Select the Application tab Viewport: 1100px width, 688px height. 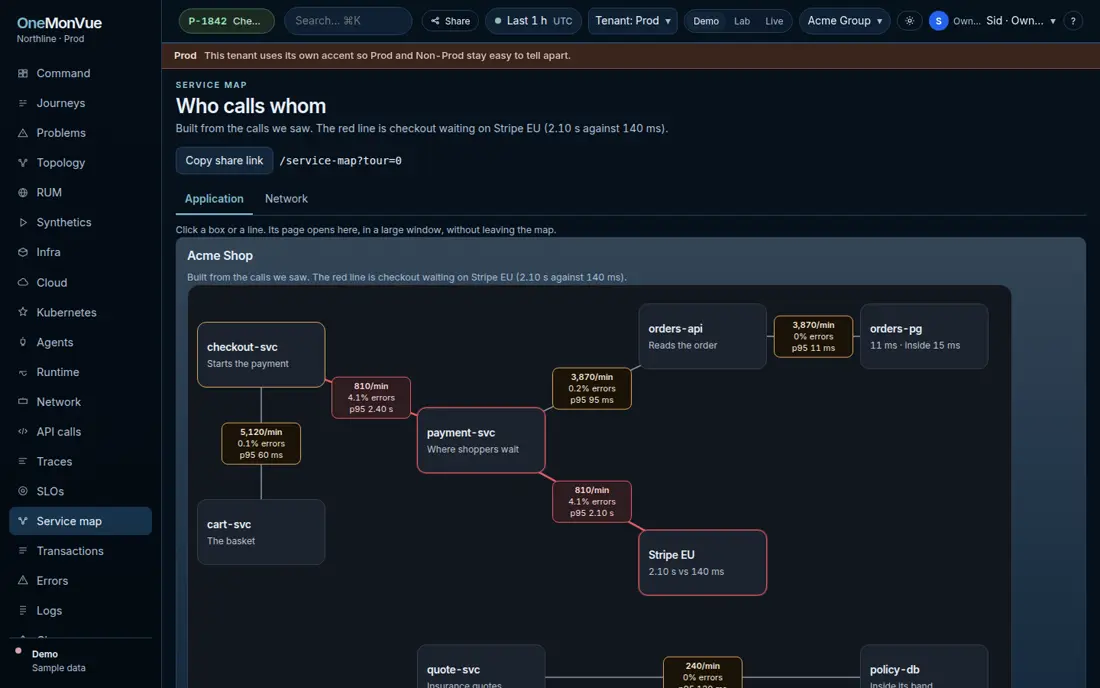(x=214, y=198)
